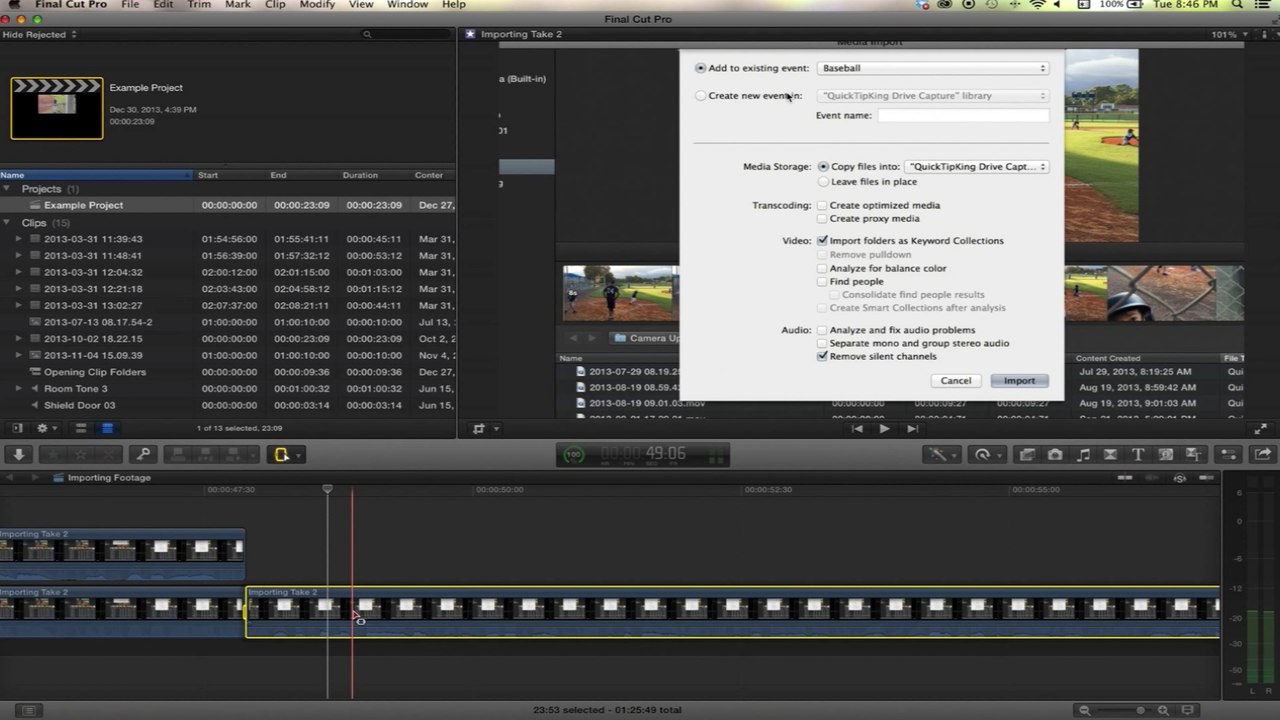This screenshot has width=1280, height=720.
Task: Open the Generators browser icon
Action: tap(1166, 454)
